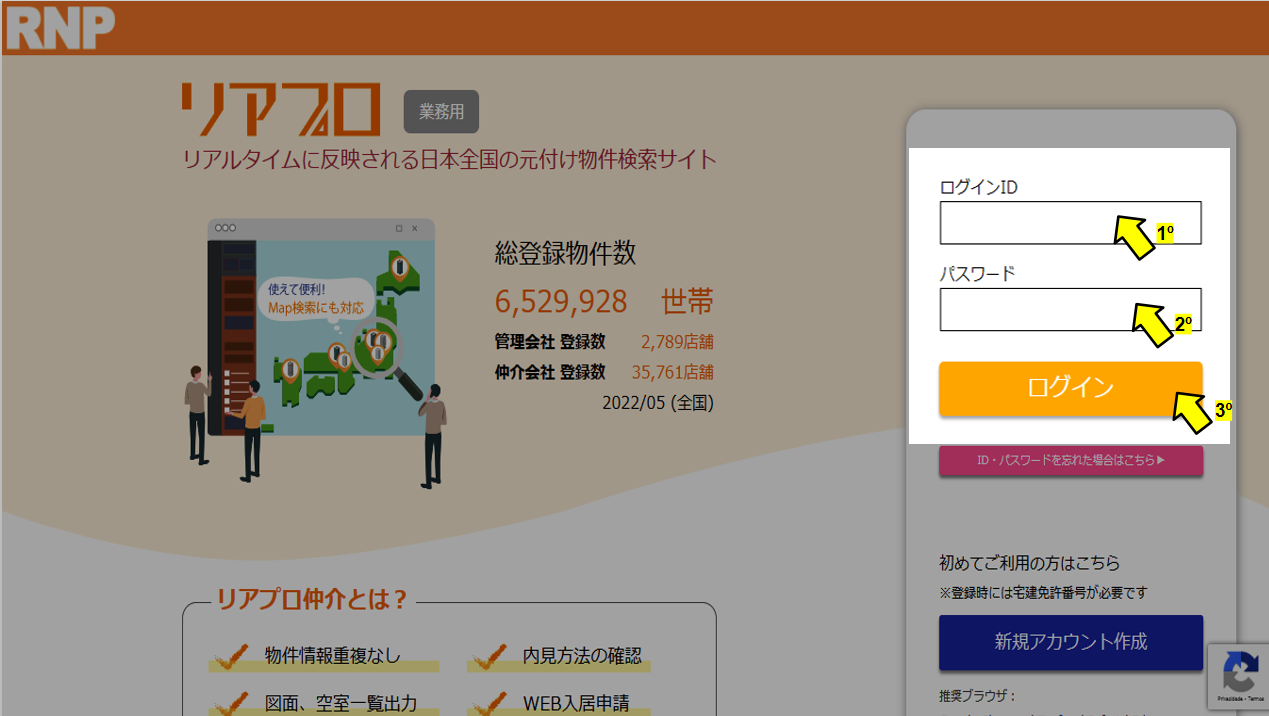Click the RNP logo in header
Viewport: 1269px width, 716px height.
(58, 28)
